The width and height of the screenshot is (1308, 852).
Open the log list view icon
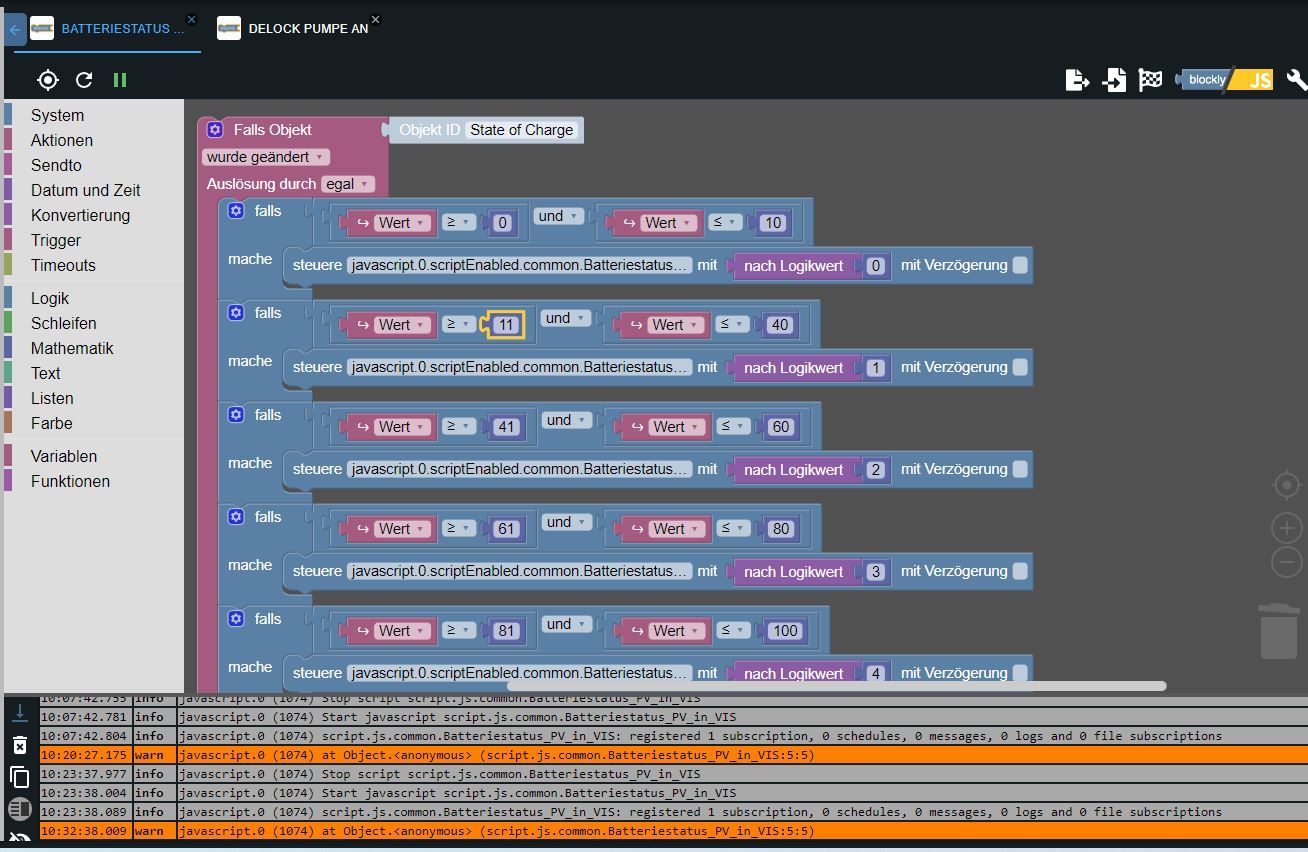point(19,809)
